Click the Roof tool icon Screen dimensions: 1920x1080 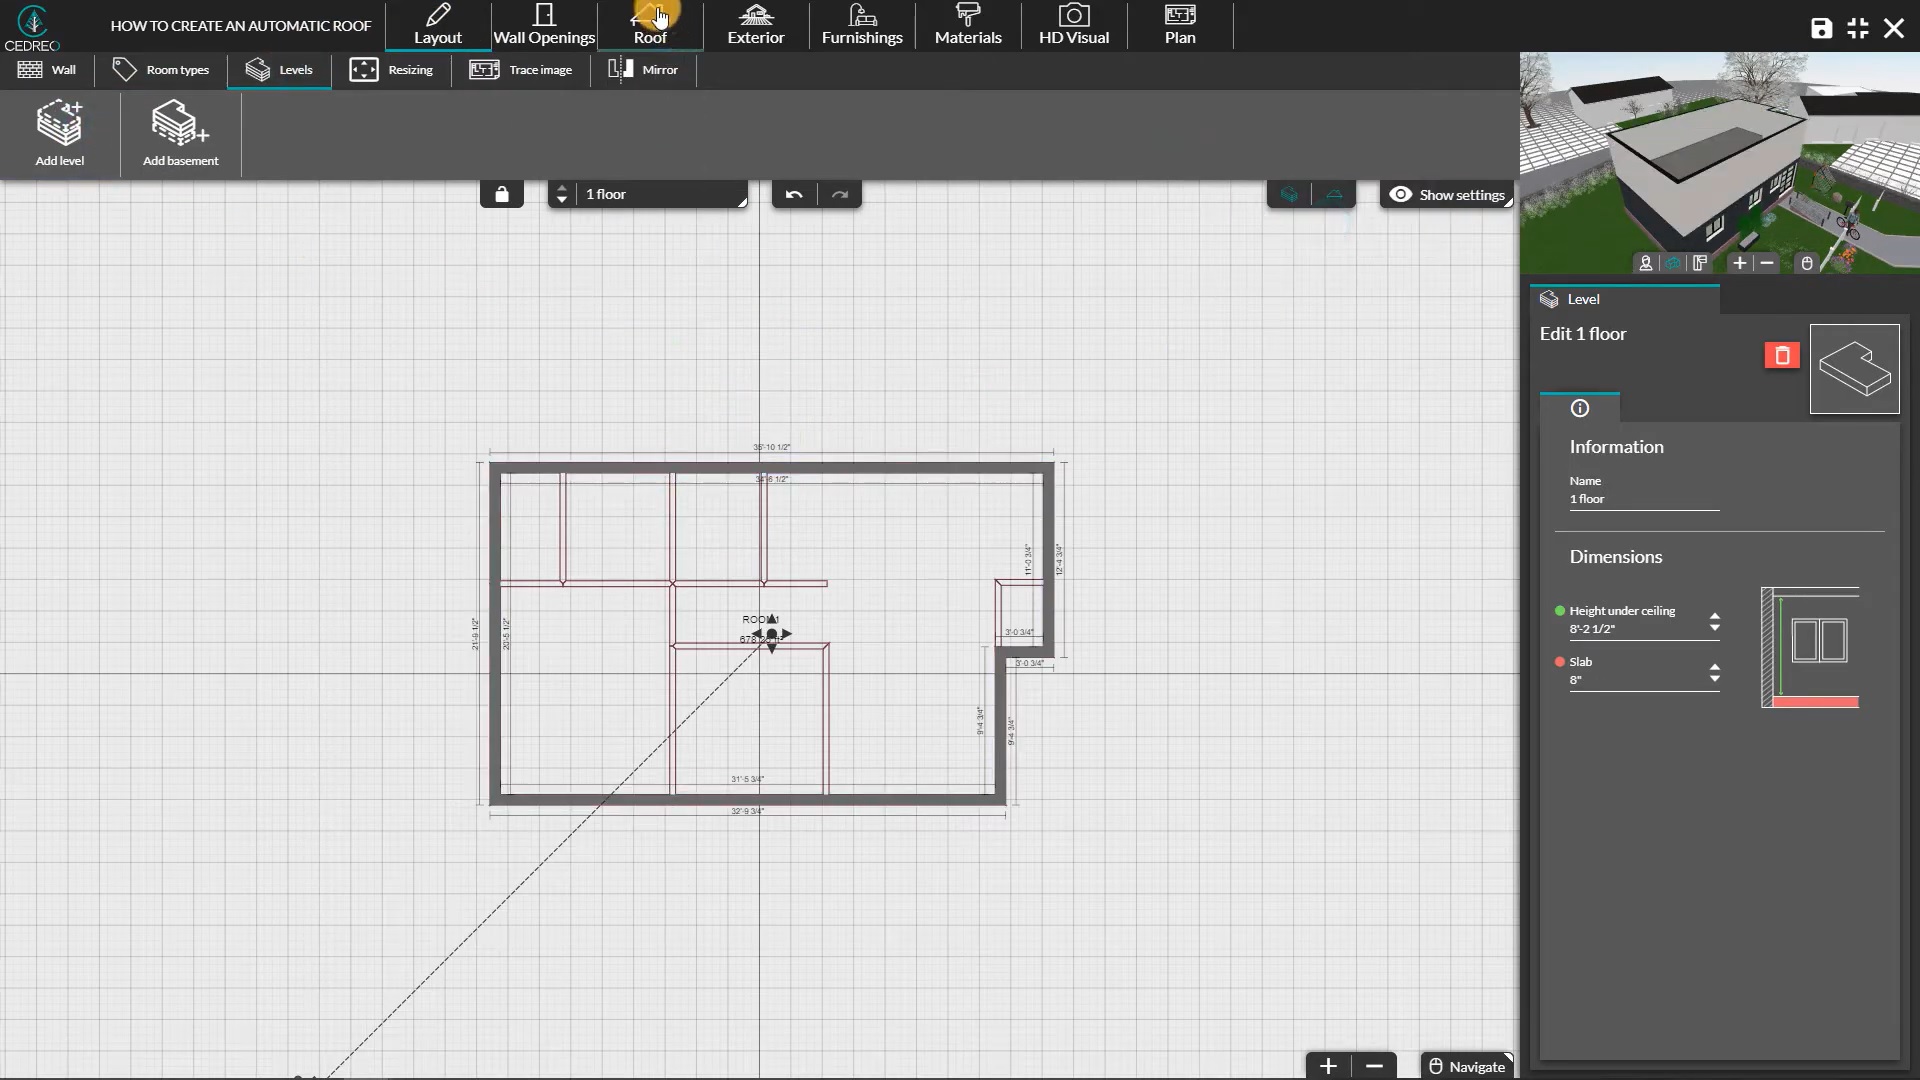pos(649,22)
